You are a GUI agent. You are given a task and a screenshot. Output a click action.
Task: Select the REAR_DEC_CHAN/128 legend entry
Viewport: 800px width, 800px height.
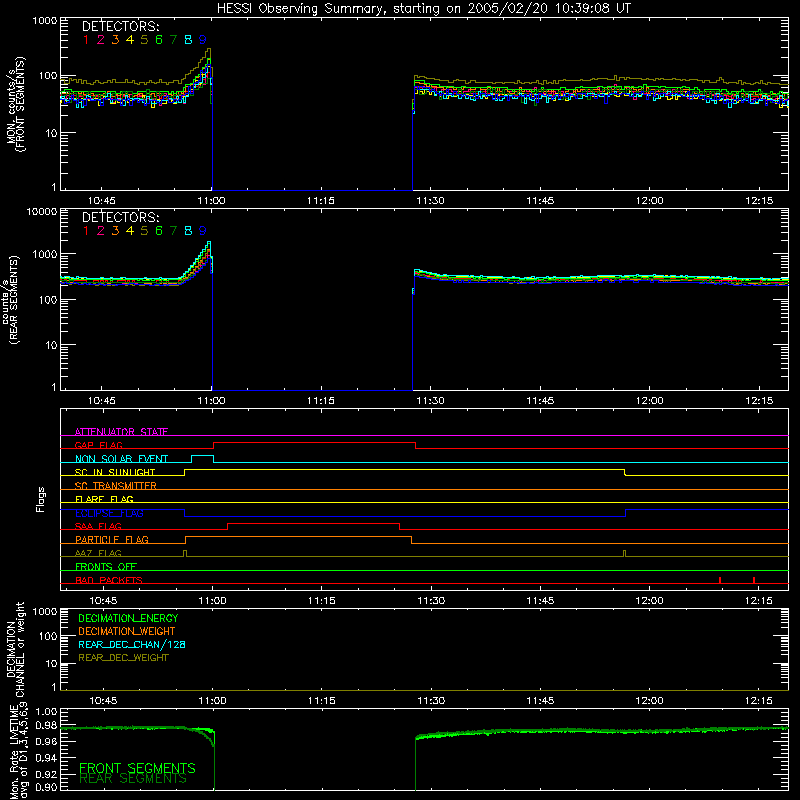[x=132, y=645]
